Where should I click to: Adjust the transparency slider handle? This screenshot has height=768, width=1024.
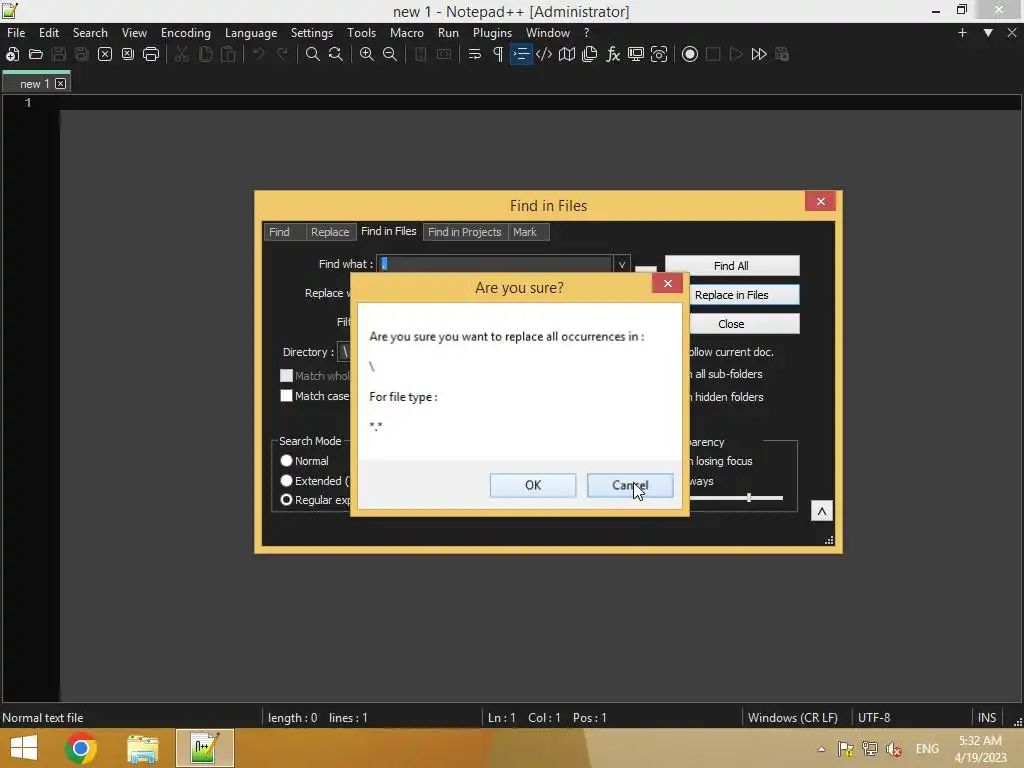tap(749, 498)
